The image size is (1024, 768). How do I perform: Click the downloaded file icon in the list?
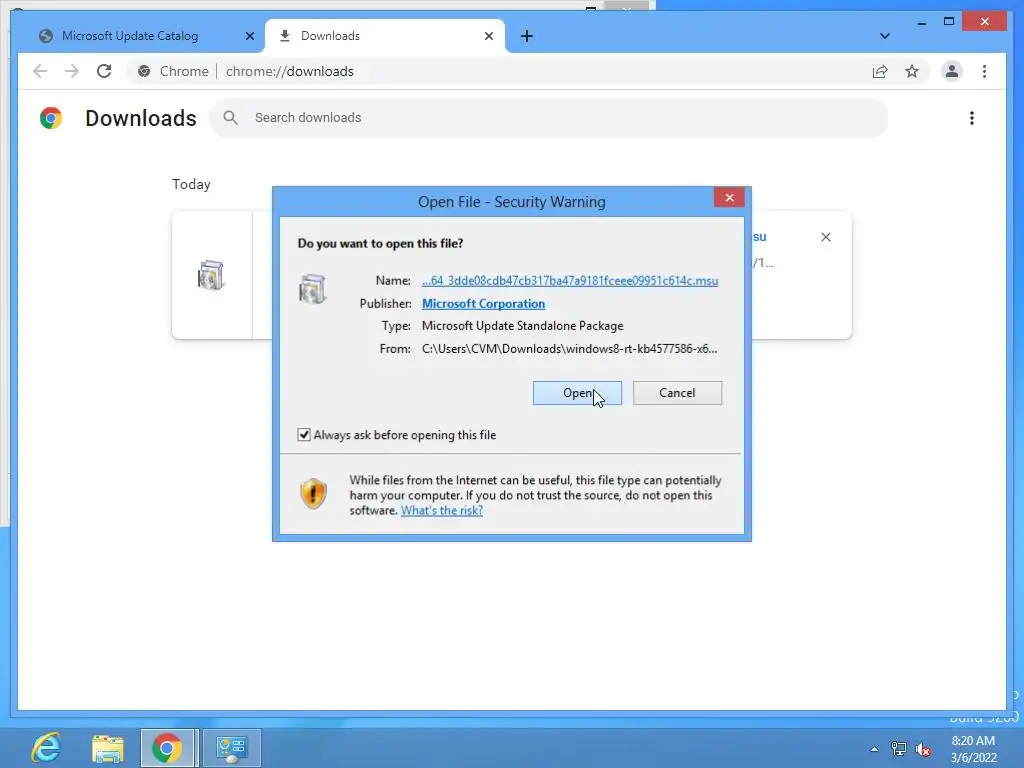pos(211,275)
